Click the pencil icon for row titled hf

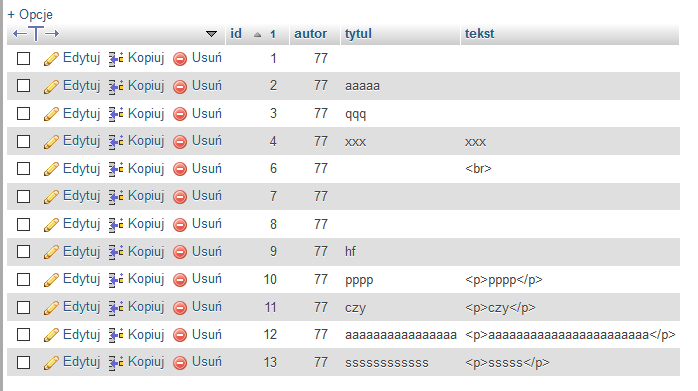point(51,252)
